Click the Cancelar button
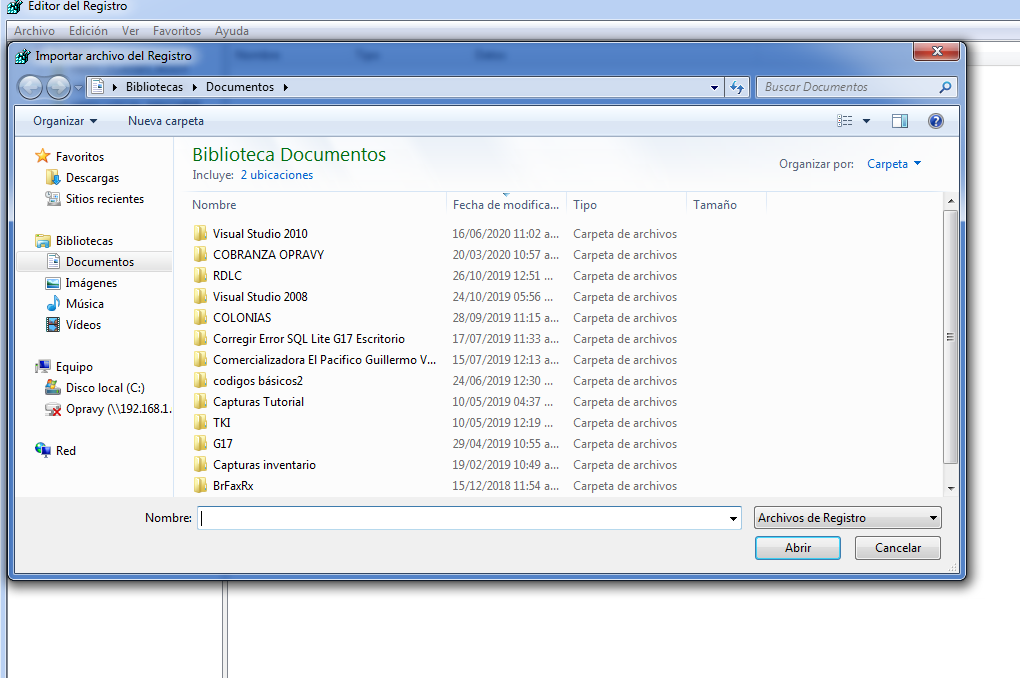 tap(898, 548)
